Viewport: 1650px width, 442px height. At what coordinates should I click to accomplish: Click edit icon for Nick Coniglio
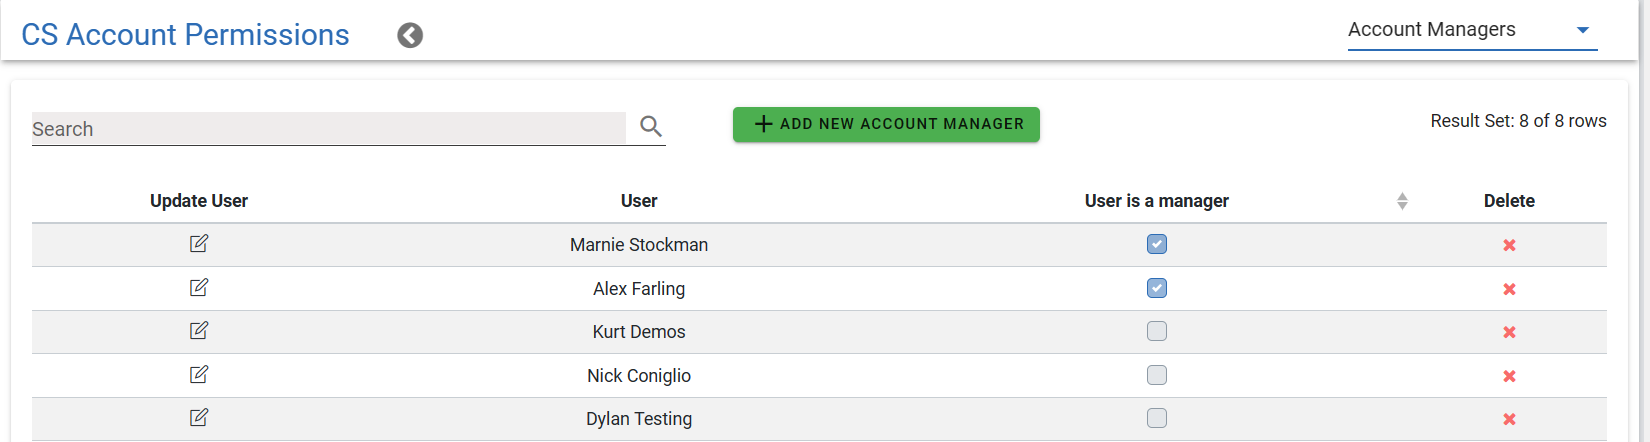[199, 375]
